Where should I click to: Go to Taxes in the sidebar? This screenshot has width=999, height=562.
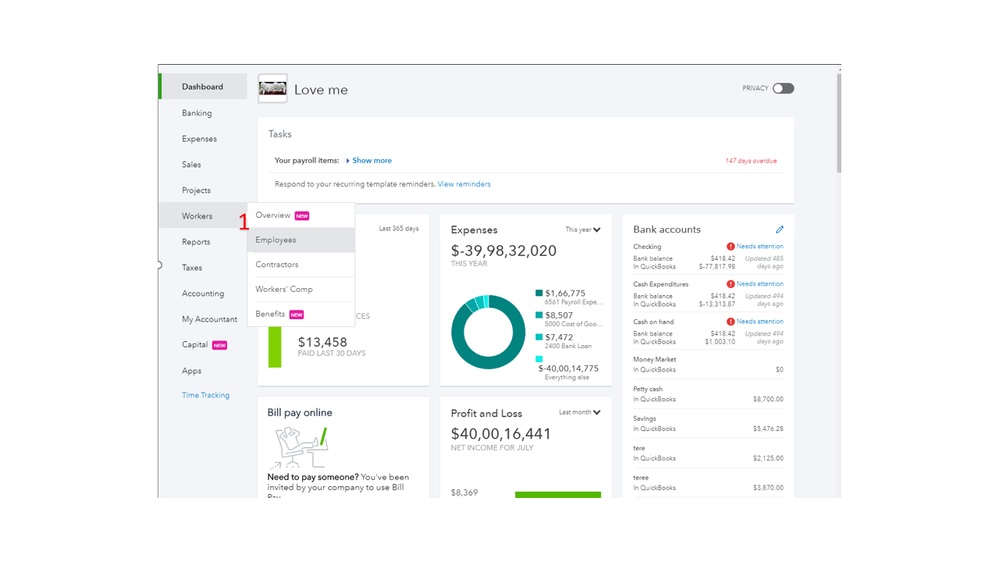click(192, 268)
